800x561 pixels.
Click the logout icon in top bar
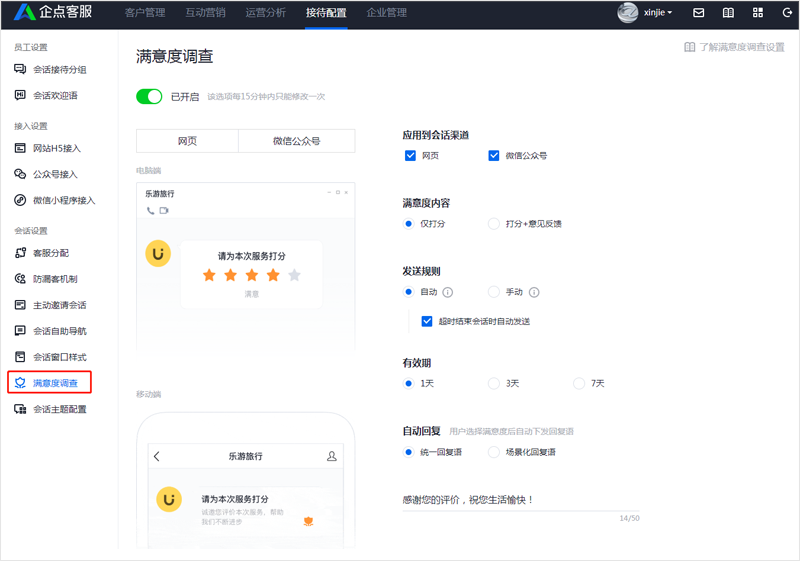pos(787,13)
